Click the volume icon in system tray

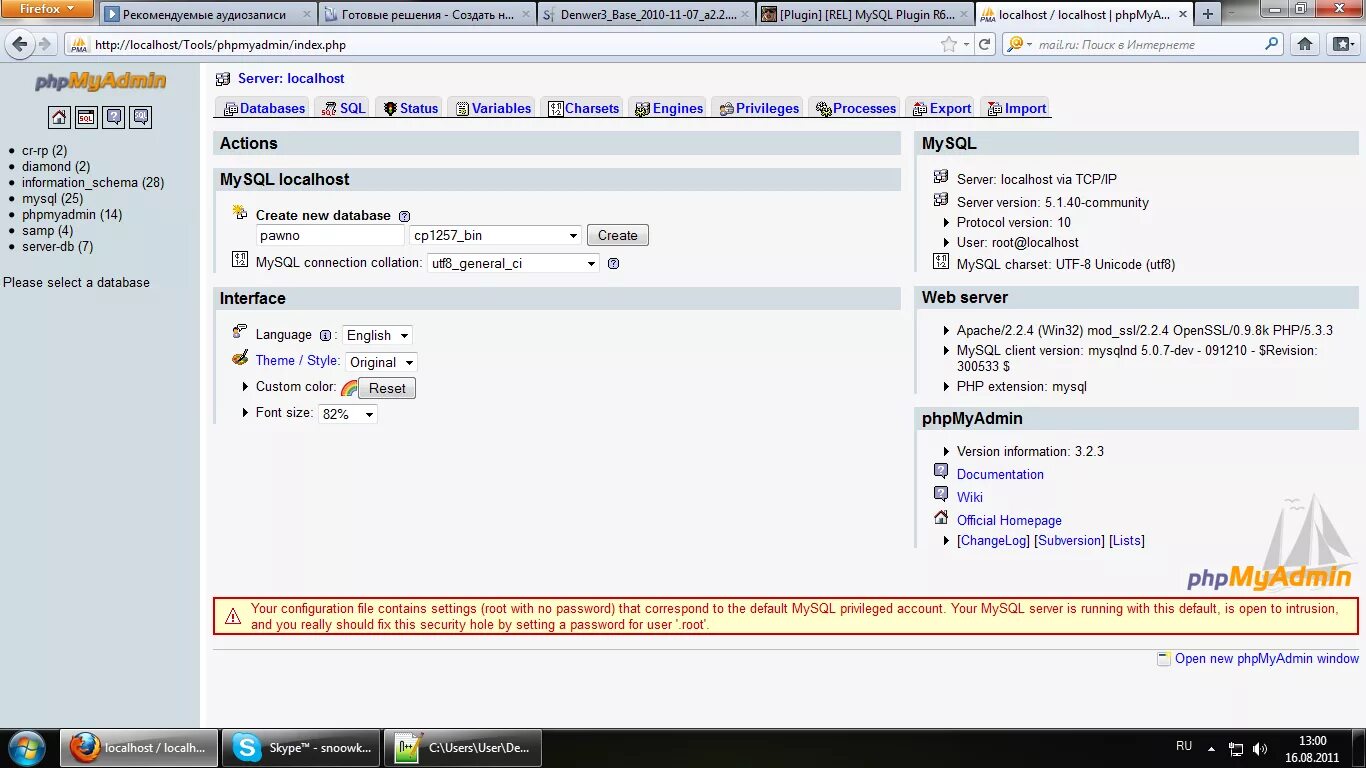1260,749
